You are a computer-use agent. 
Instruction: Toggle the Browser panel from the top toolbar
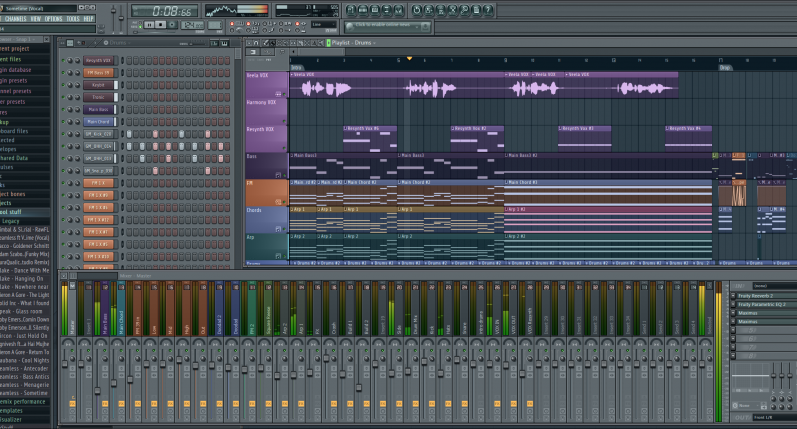[386, 10]
